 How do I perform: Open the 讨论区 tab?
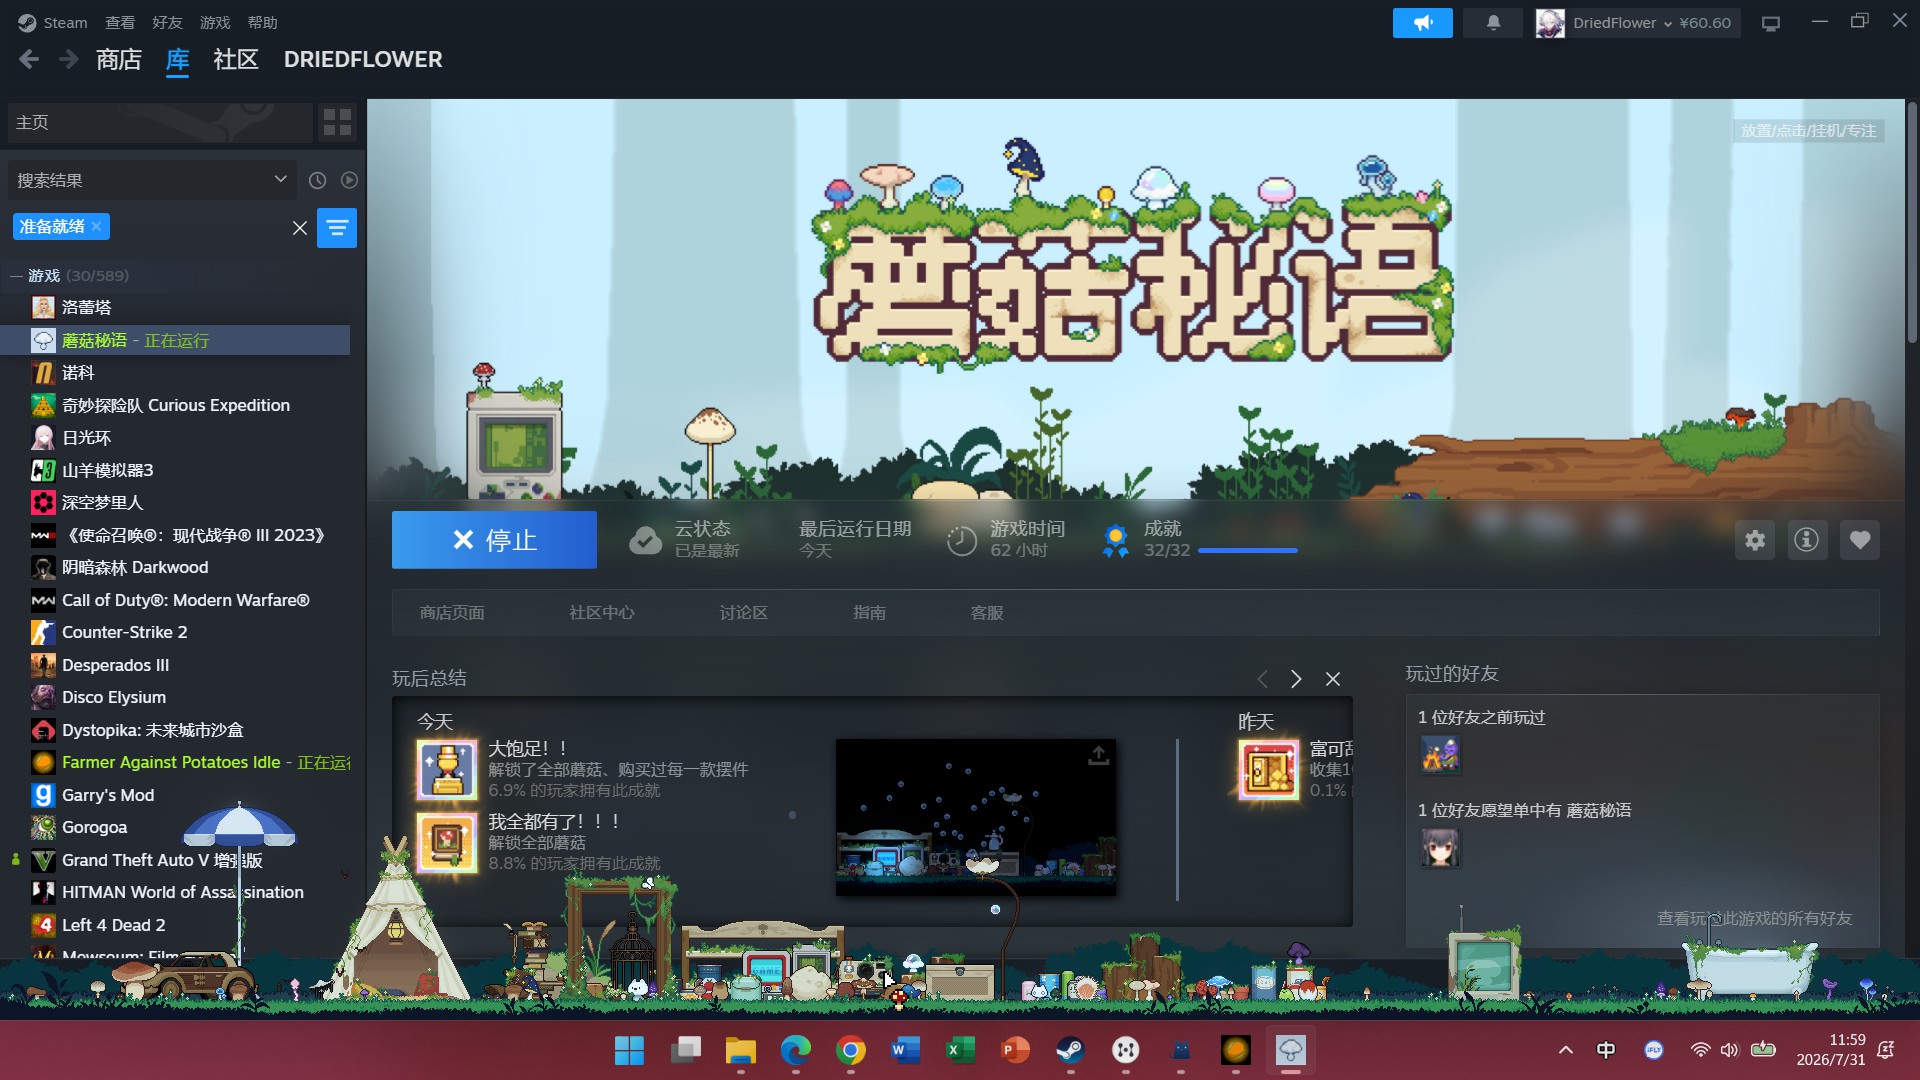(x=744, y=613)
